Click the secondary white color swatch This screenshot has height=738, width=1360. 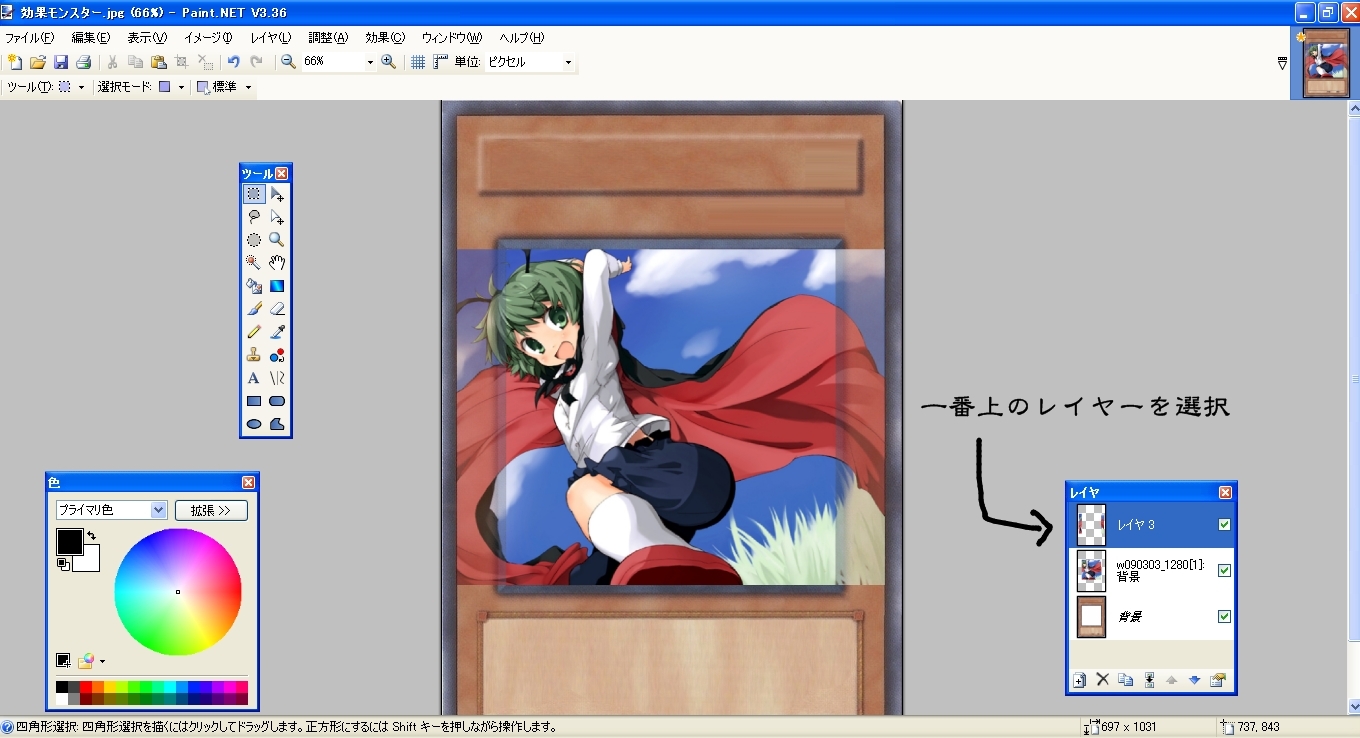89,561
